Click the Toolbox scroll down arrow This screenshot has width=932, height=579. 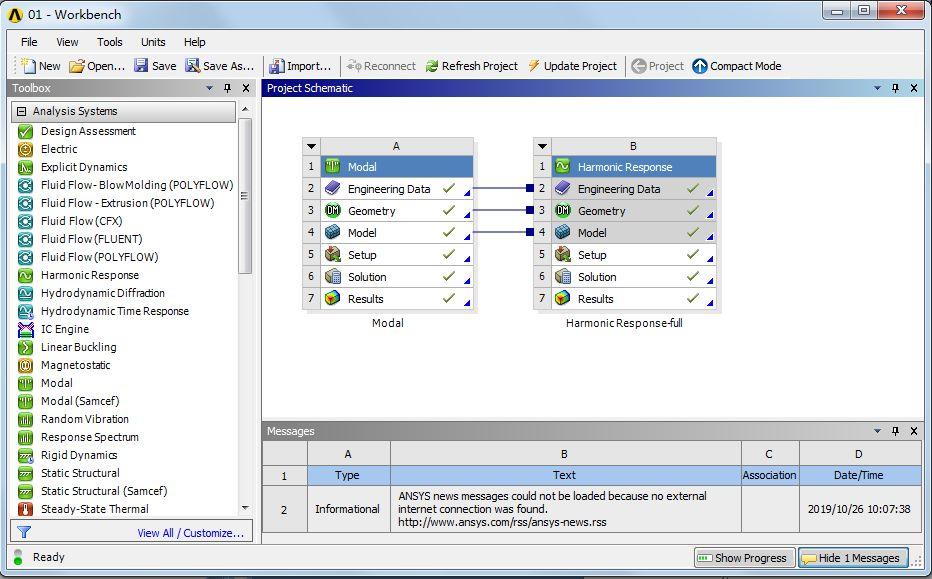tap(245, 508)
